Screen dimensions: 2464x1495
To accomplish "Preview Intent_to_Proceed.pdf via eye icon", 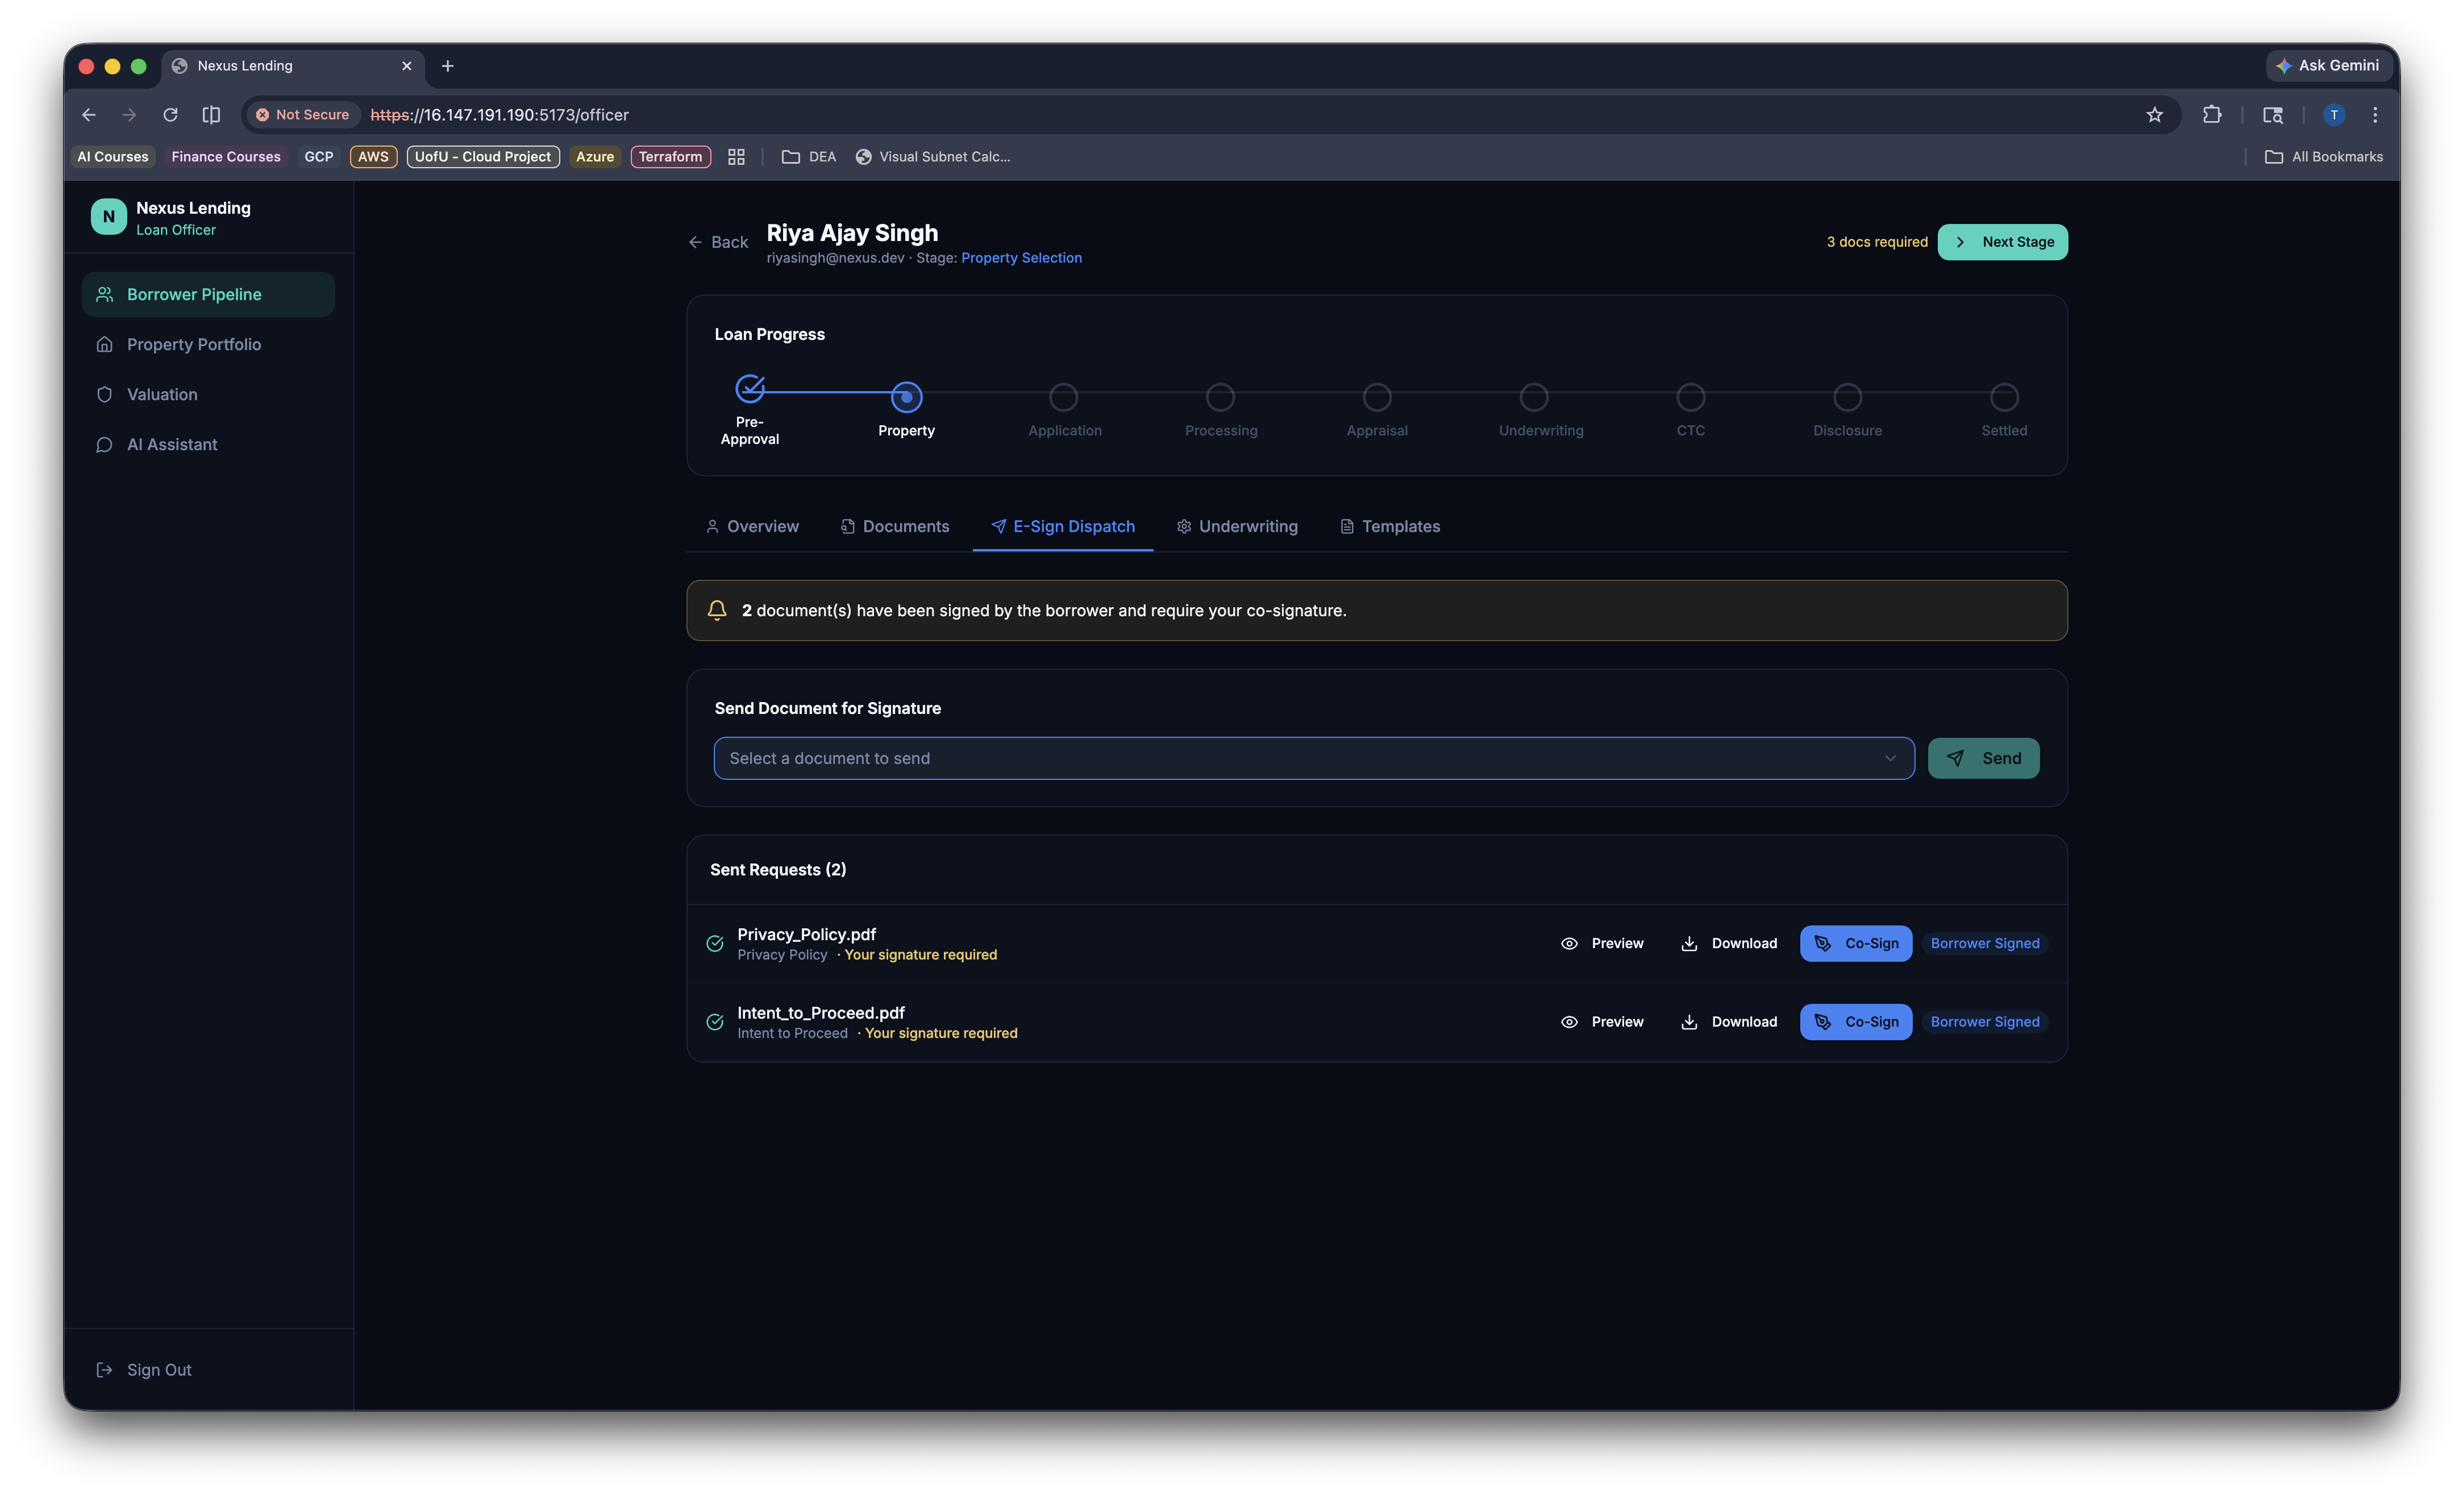I will coord(1570,1022).
